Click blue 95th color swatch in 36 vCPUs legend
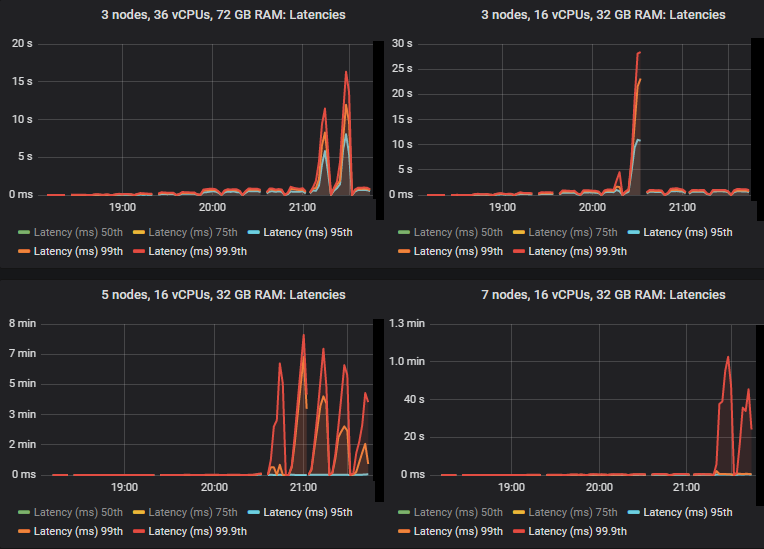 pos(252,232)
